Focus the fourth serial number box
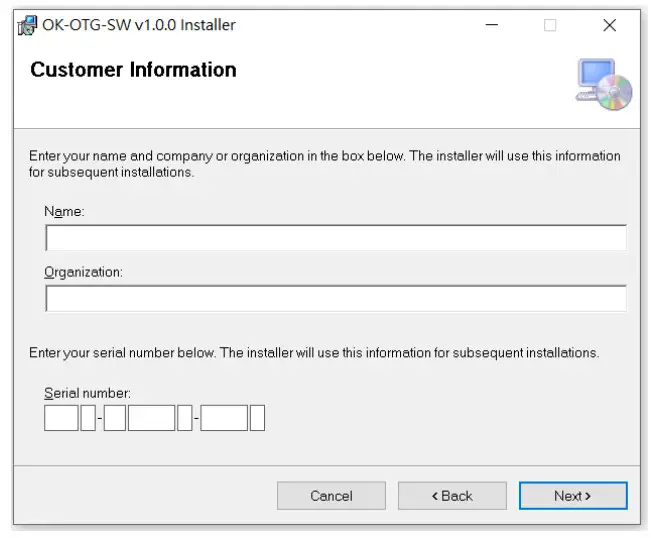 151,417
